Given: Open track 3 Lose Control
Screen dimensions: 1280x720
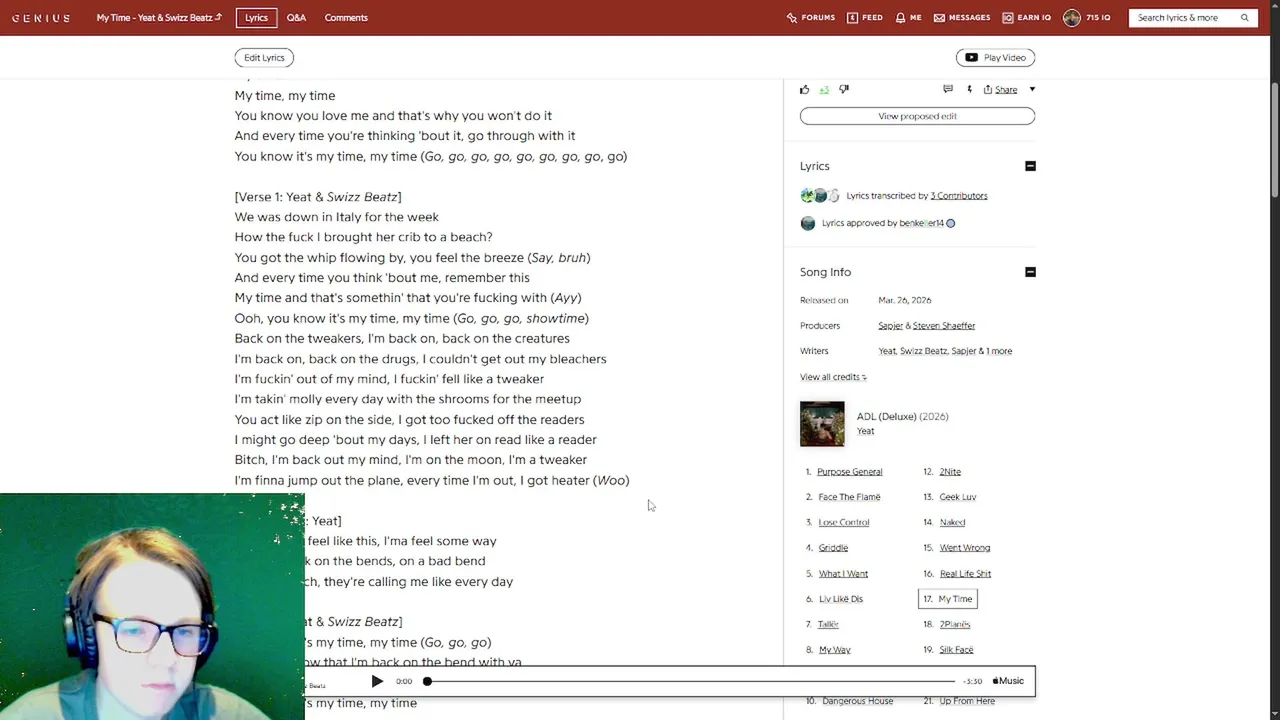Looking at the screenshot, I should click(x=843, y=522).
